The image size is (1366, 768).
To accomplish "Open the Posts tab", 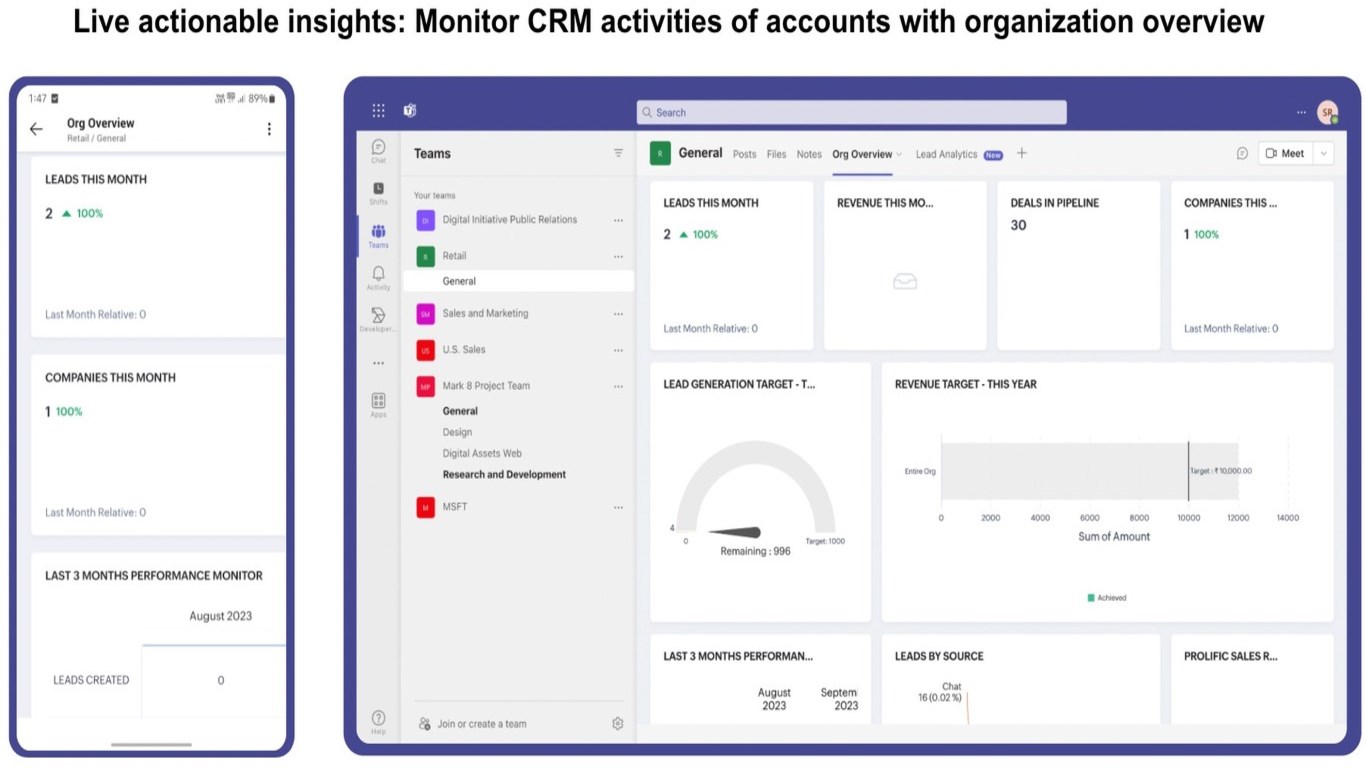I will point(744,154).
